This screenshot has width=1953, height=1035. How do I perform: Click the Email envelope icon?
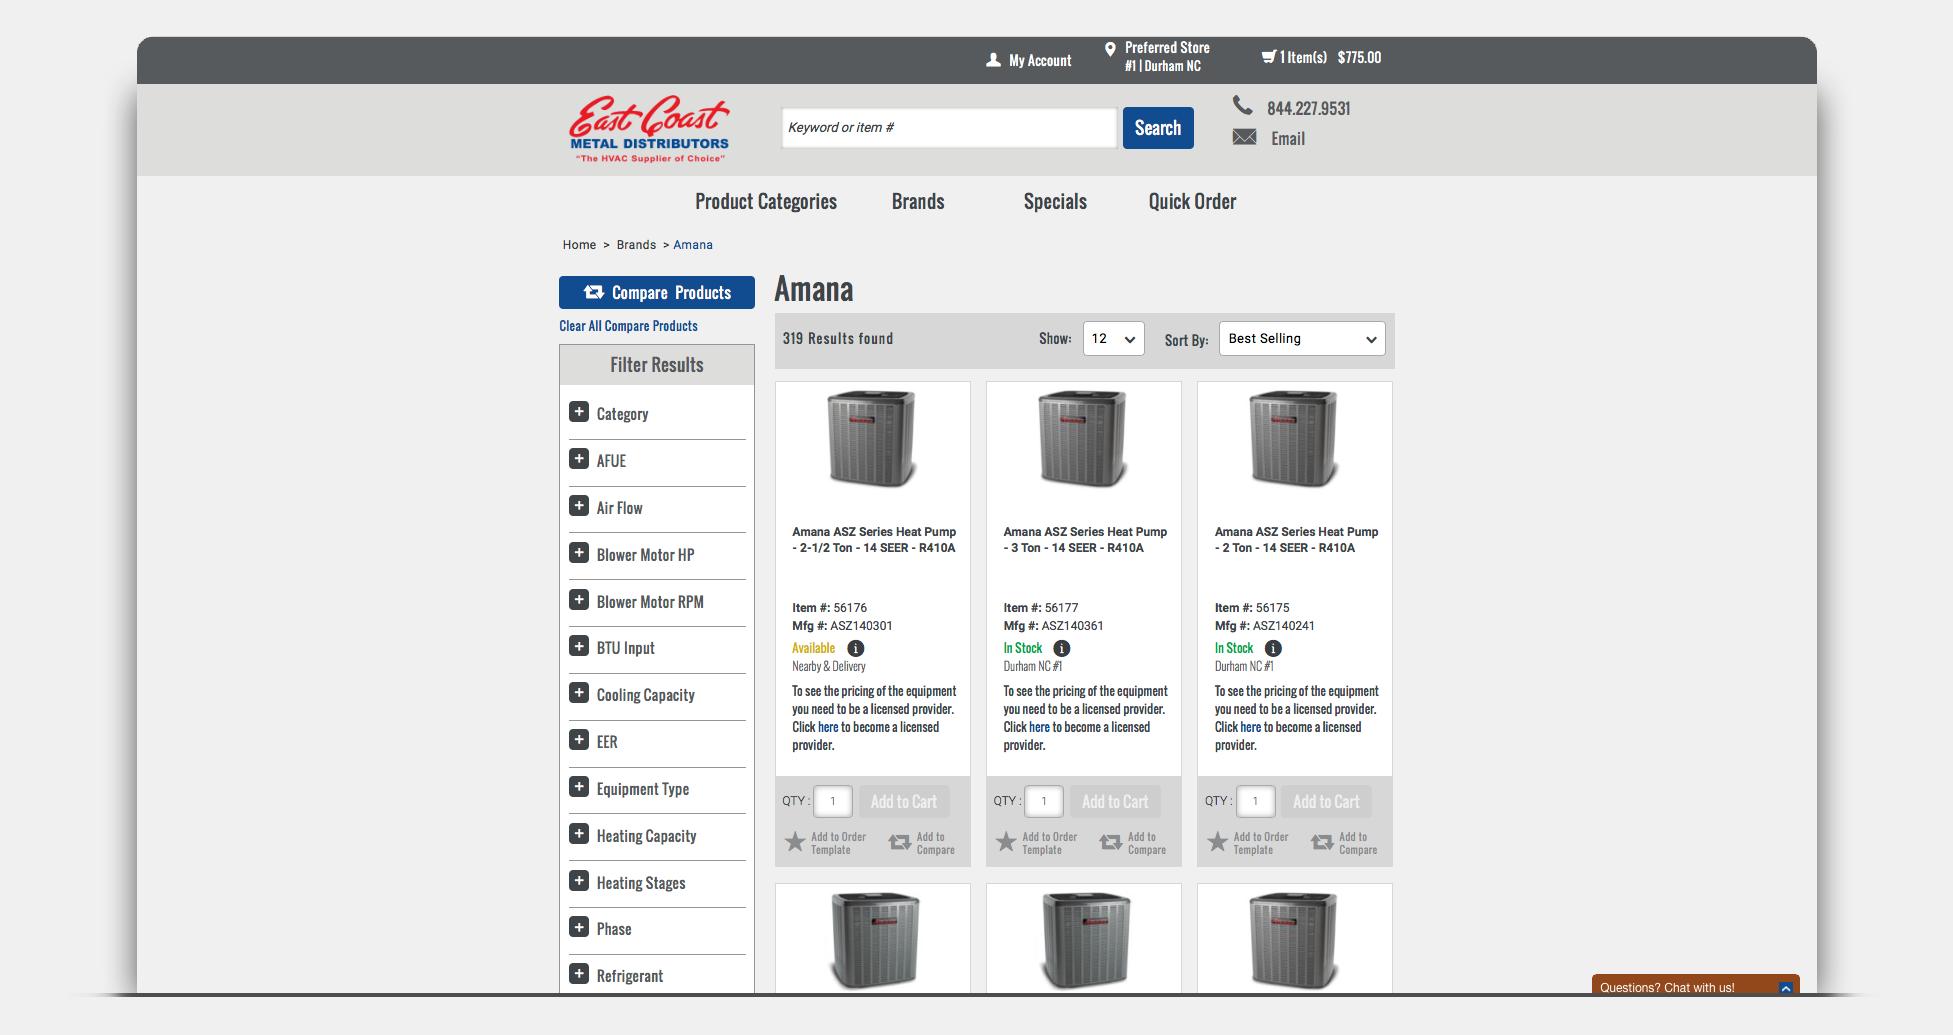(1244, 137)
